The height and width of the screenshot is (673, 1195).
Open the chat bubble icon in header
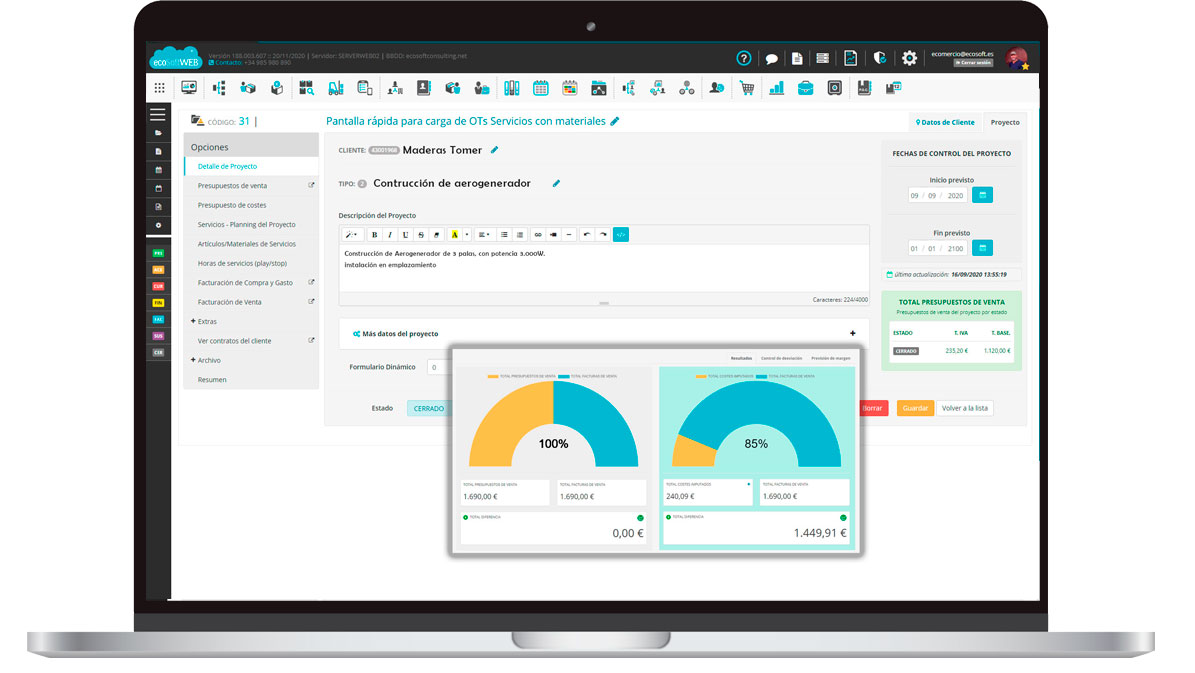[772, 58]
